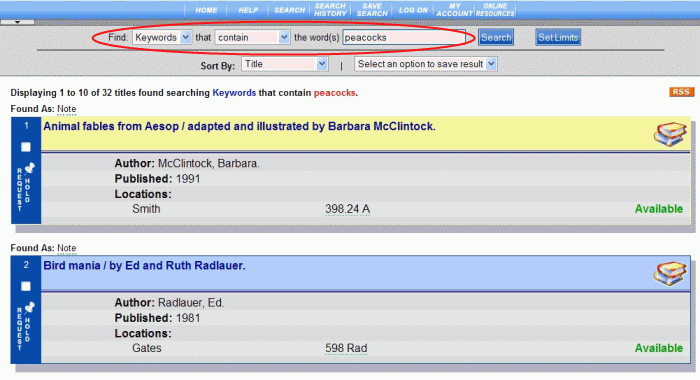Open the Sort By Title dropdown
This screenshot has width=700, height=380.
coord(285,64)
